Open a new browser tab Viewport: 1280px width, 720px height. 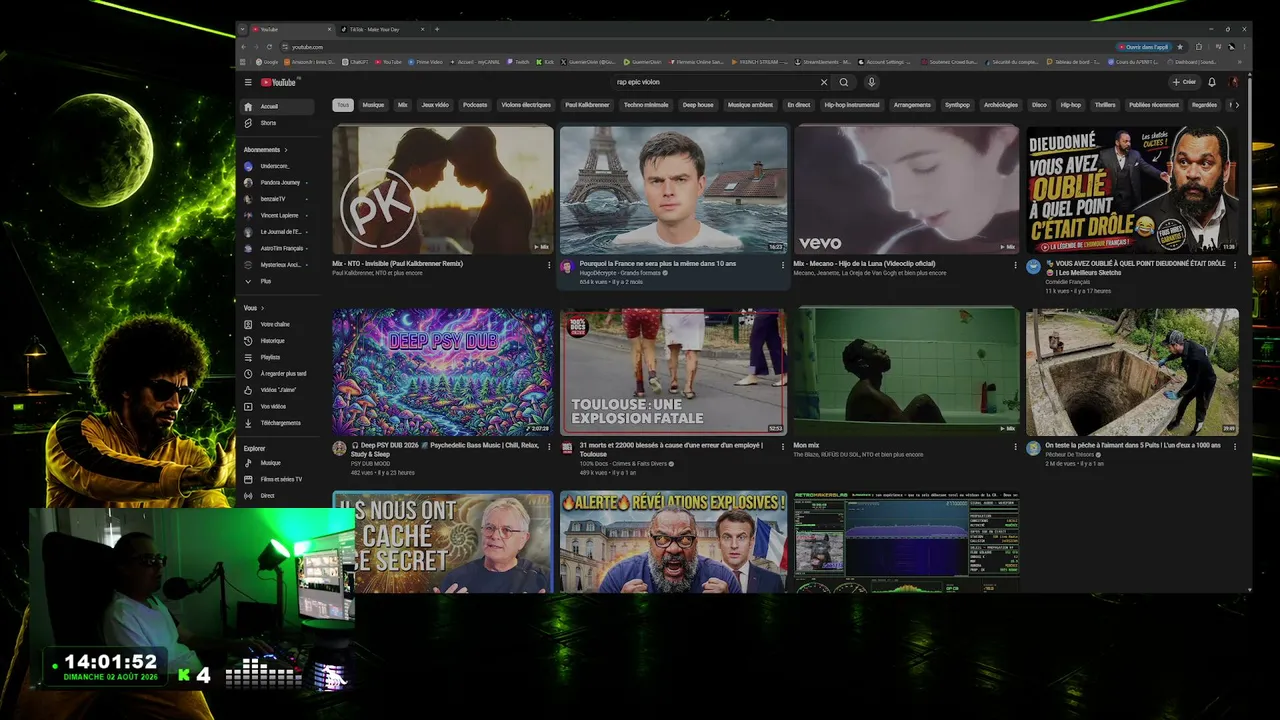point(436,29)
